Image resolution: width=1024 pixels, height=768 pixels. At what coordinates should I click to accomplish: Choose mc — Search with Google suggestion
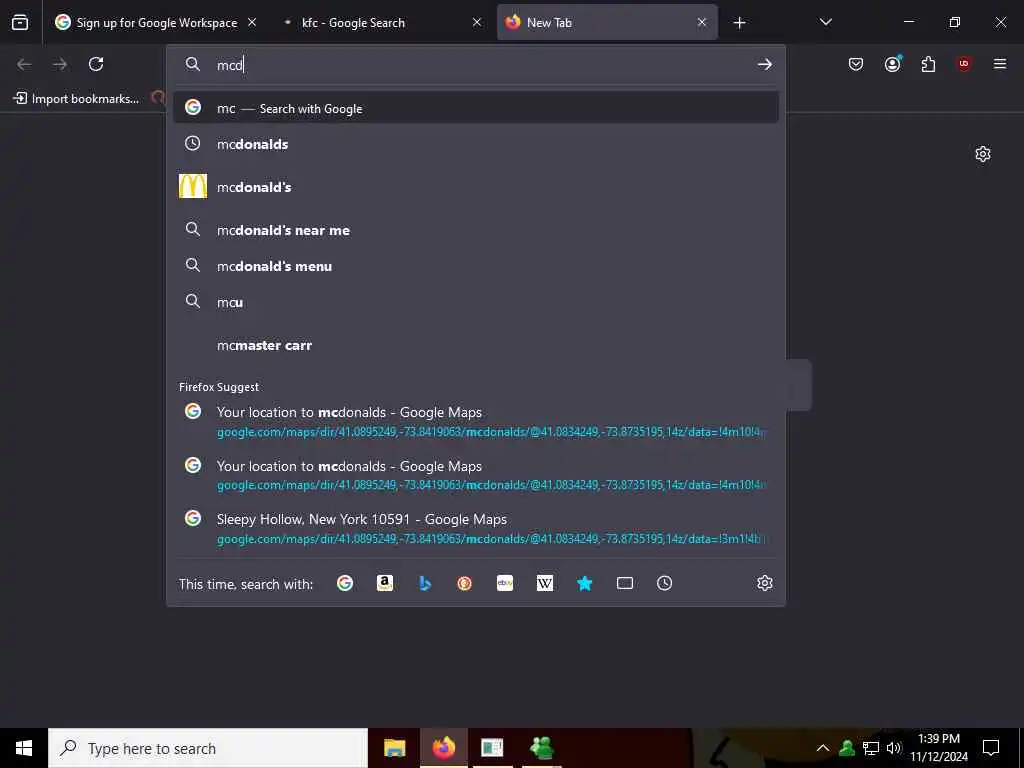tap(475, 108)
